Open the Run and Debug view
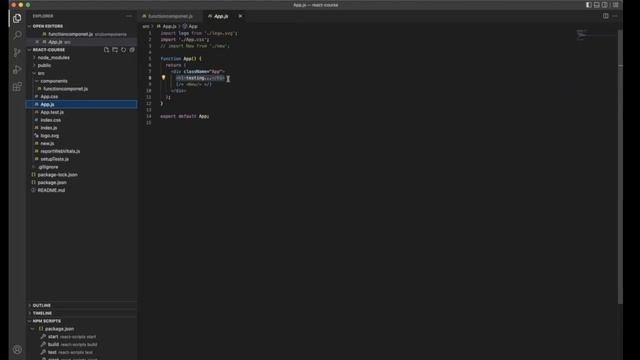Screen dimensions: 640x360 pyautogui.click(x=17, y=69)
